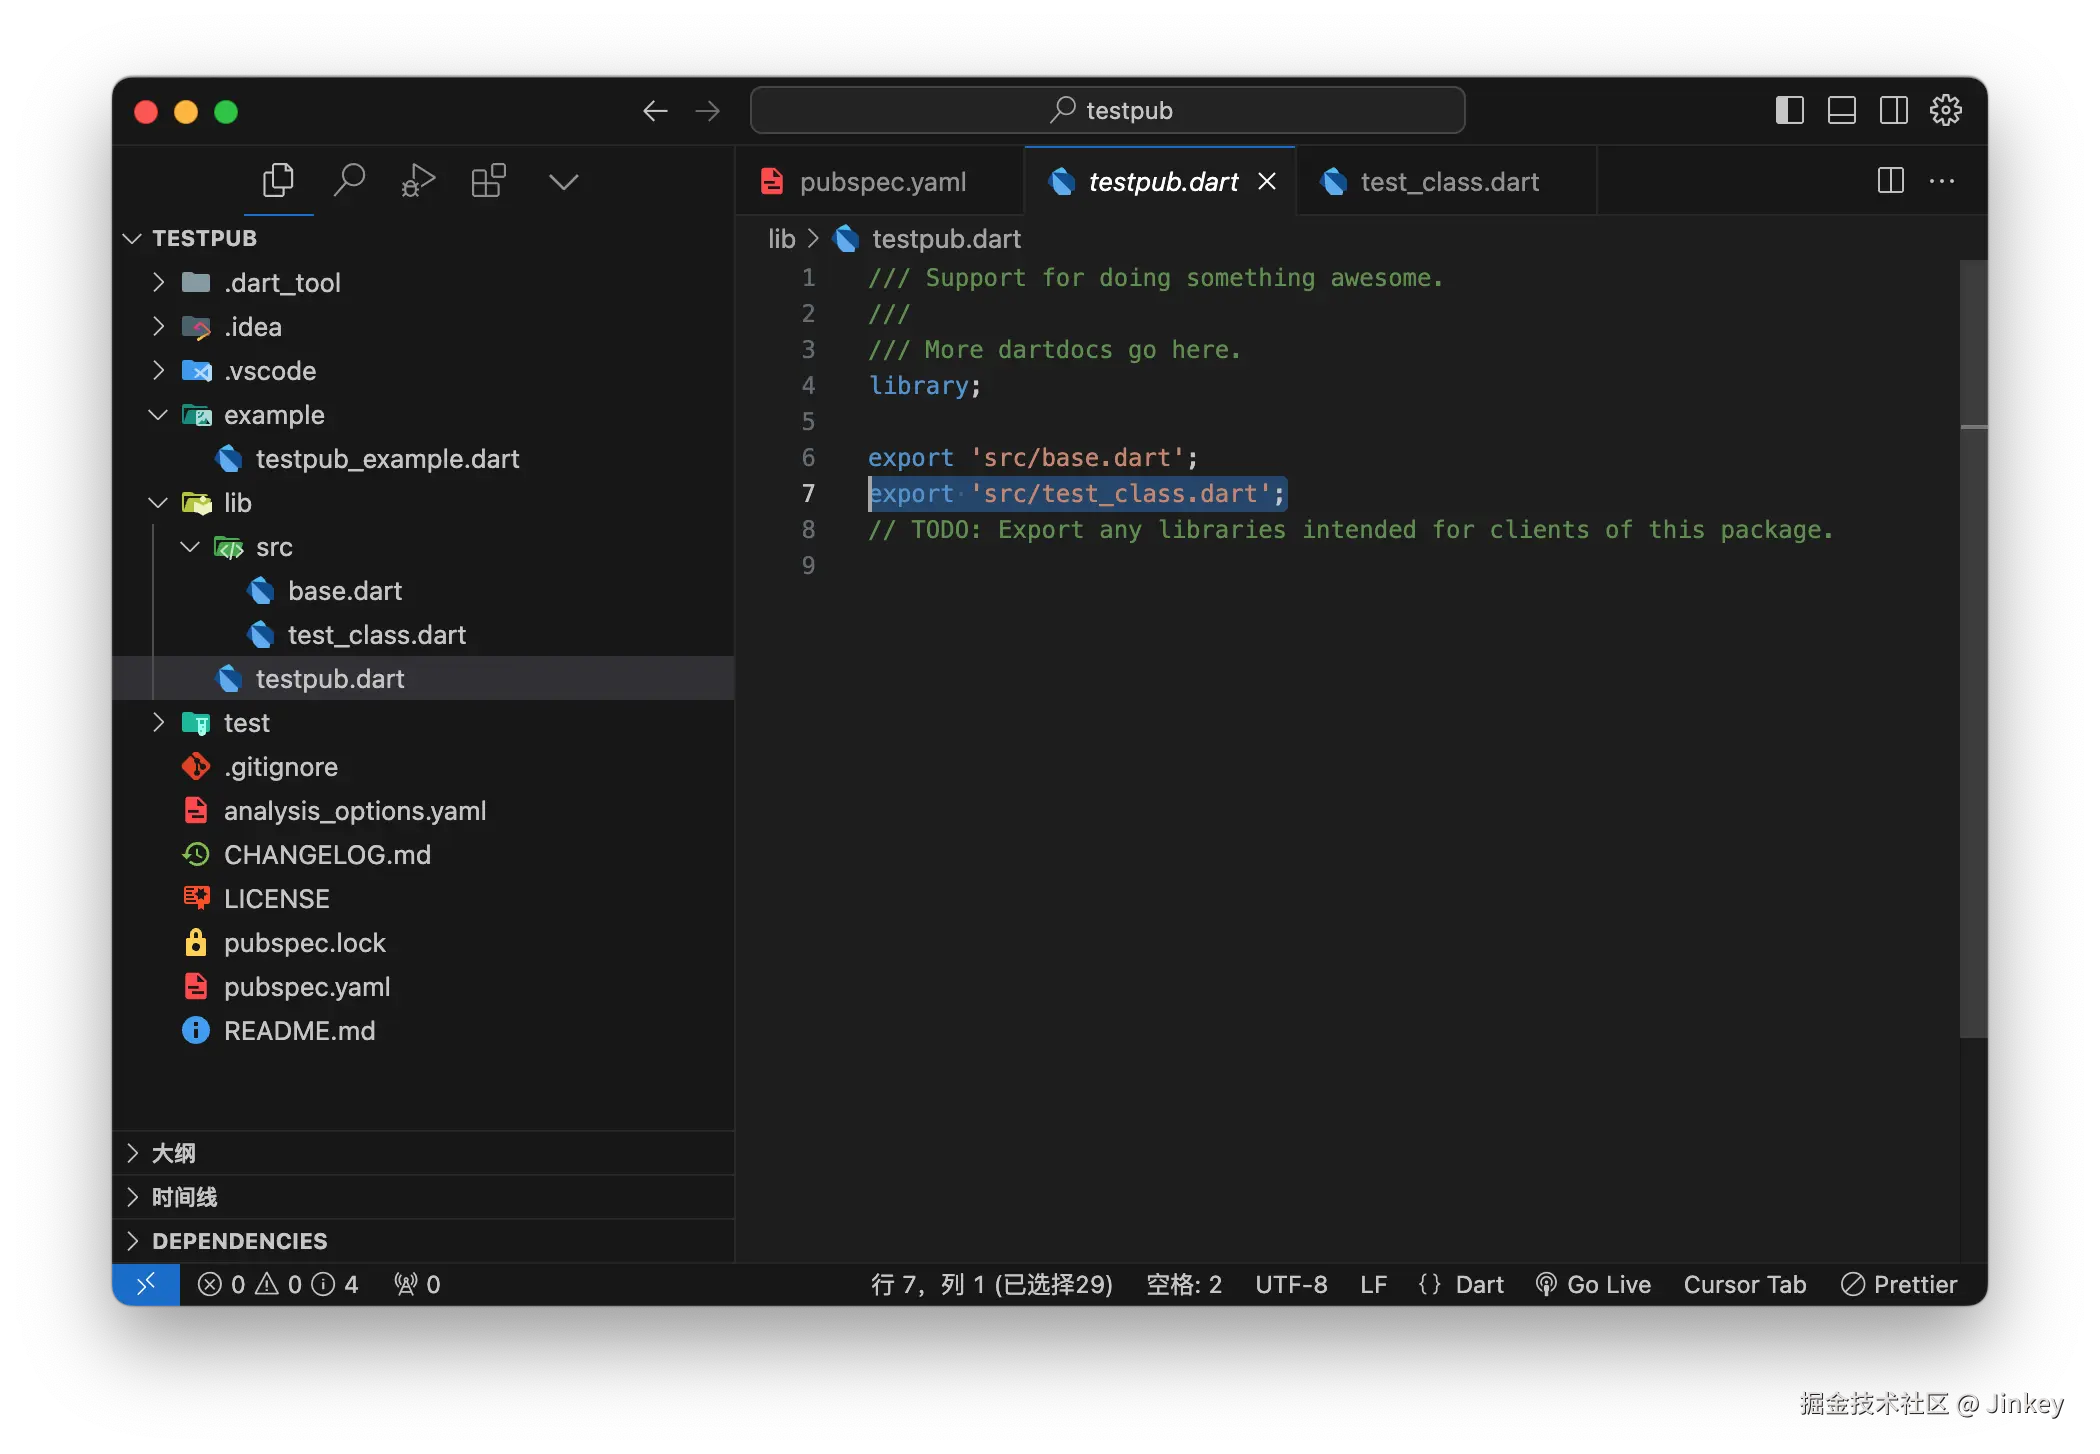Open the Extensions view icon

[x=489, y=181]
